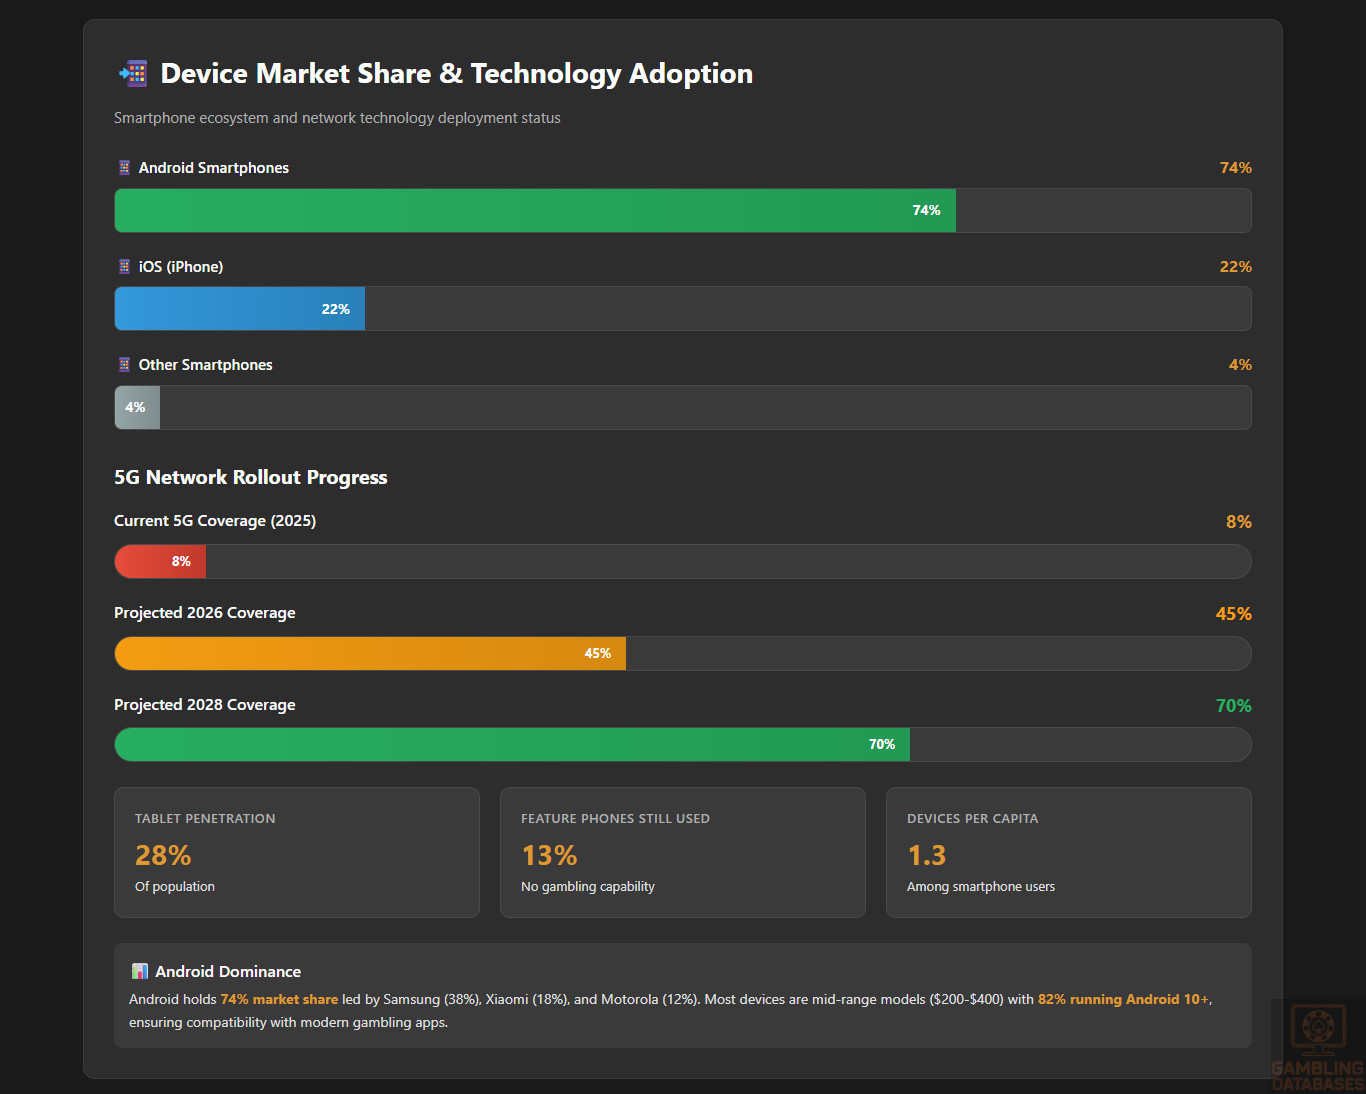This screenshot has height=1094, width=1366.
Task: Click the chart icon beside Android Dominance
Action: (140, 971)
